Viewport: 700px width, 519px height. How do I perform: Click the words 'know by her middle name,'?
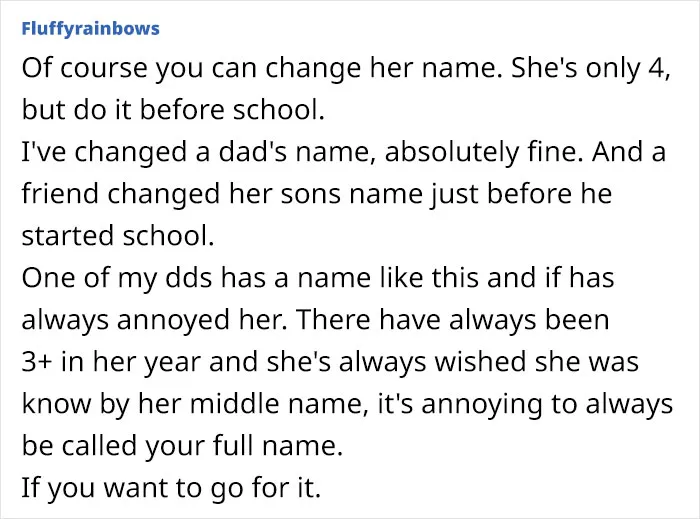195,404
